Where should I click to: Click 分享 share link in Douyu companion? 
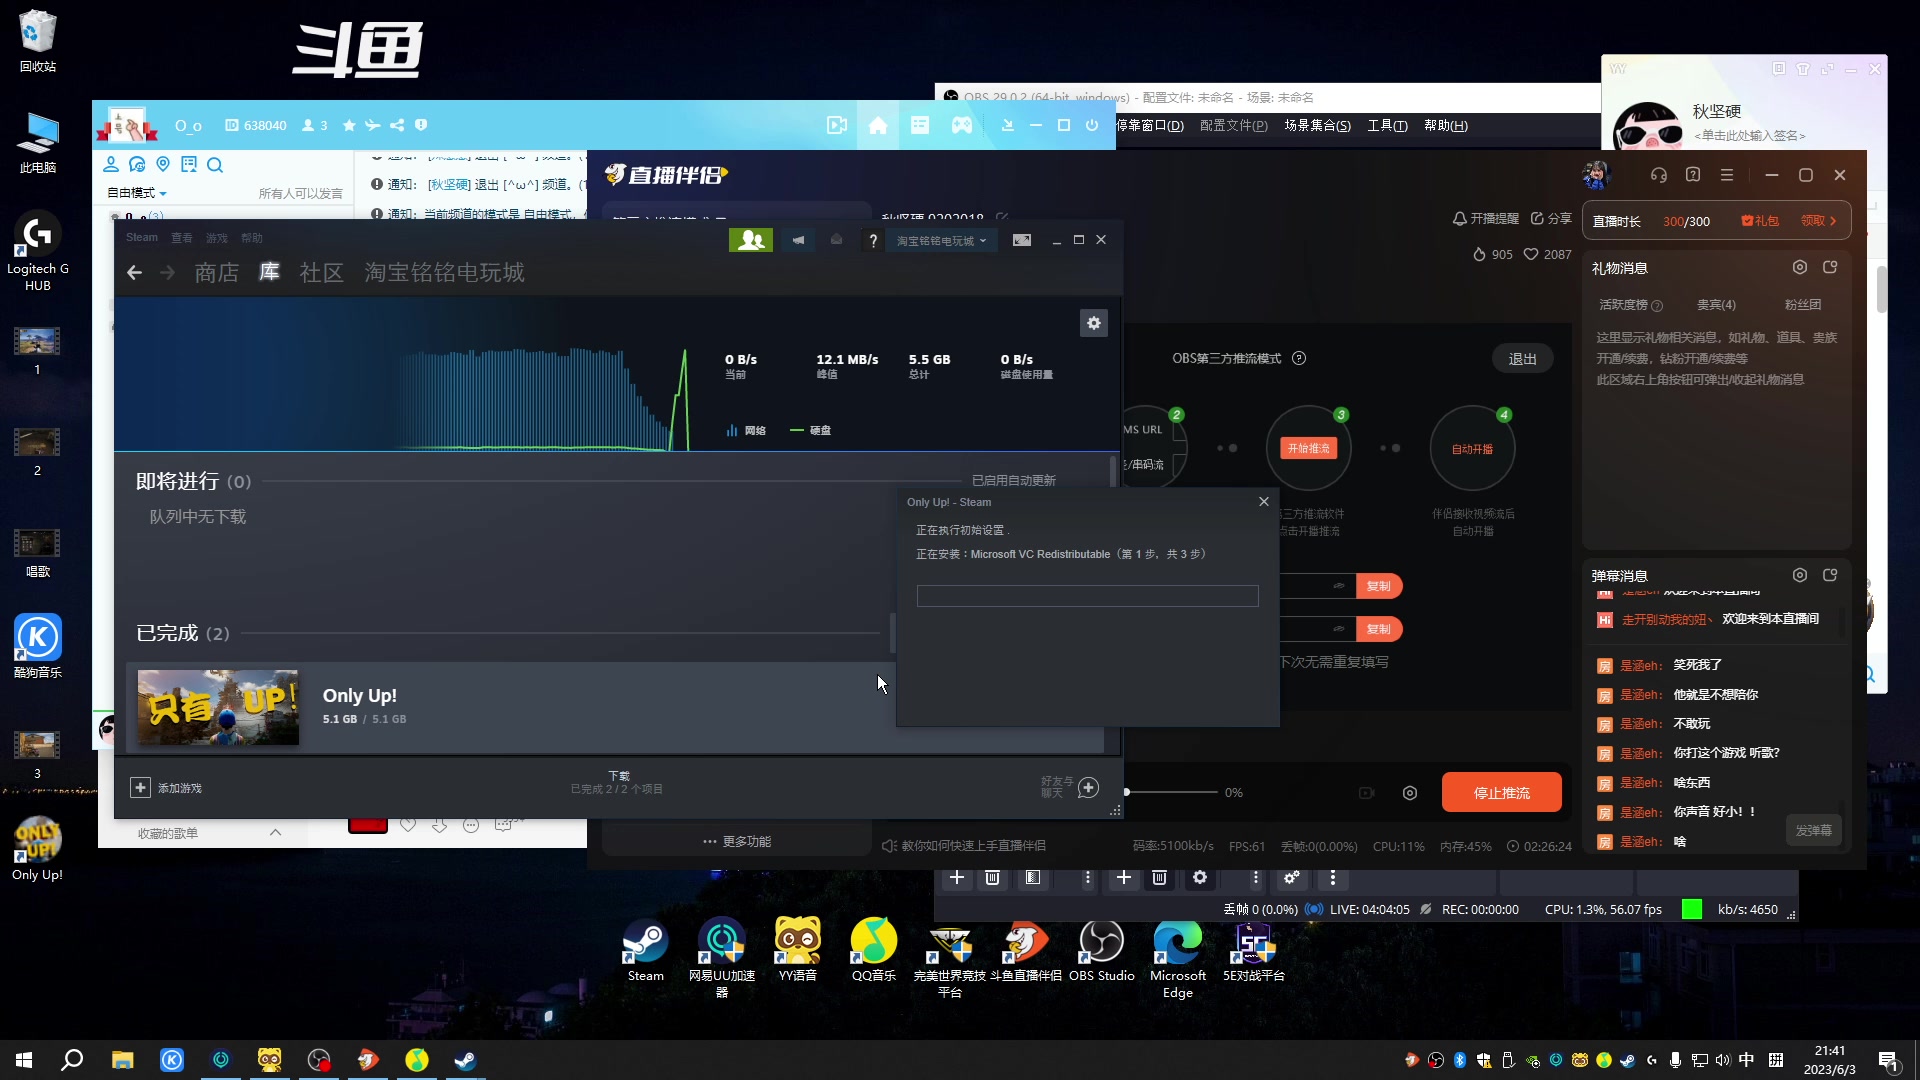[1551, 218]
